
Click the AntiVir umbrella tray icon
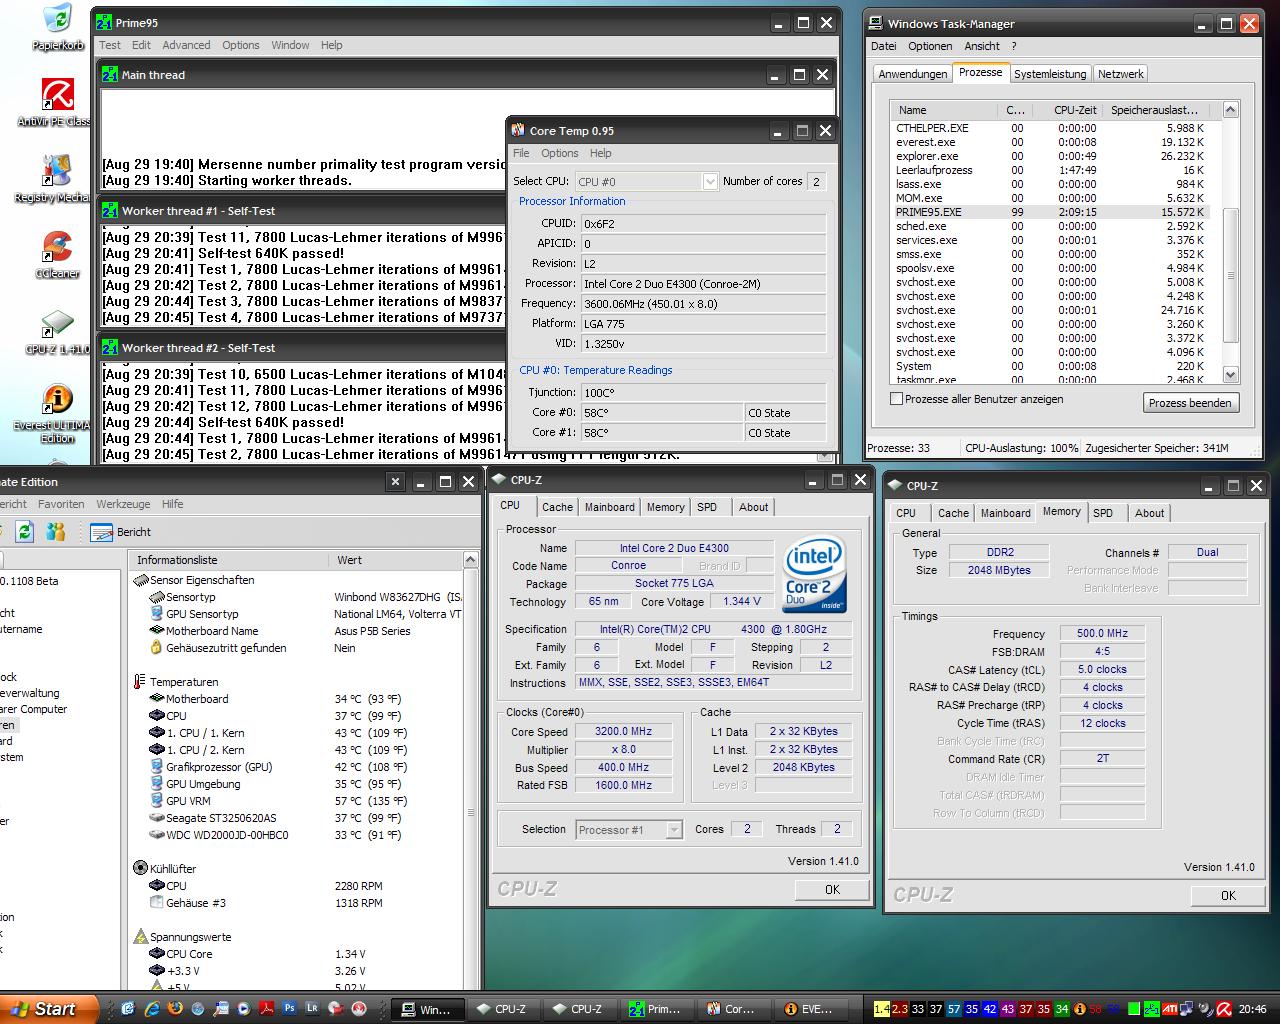point(1223,1009)
